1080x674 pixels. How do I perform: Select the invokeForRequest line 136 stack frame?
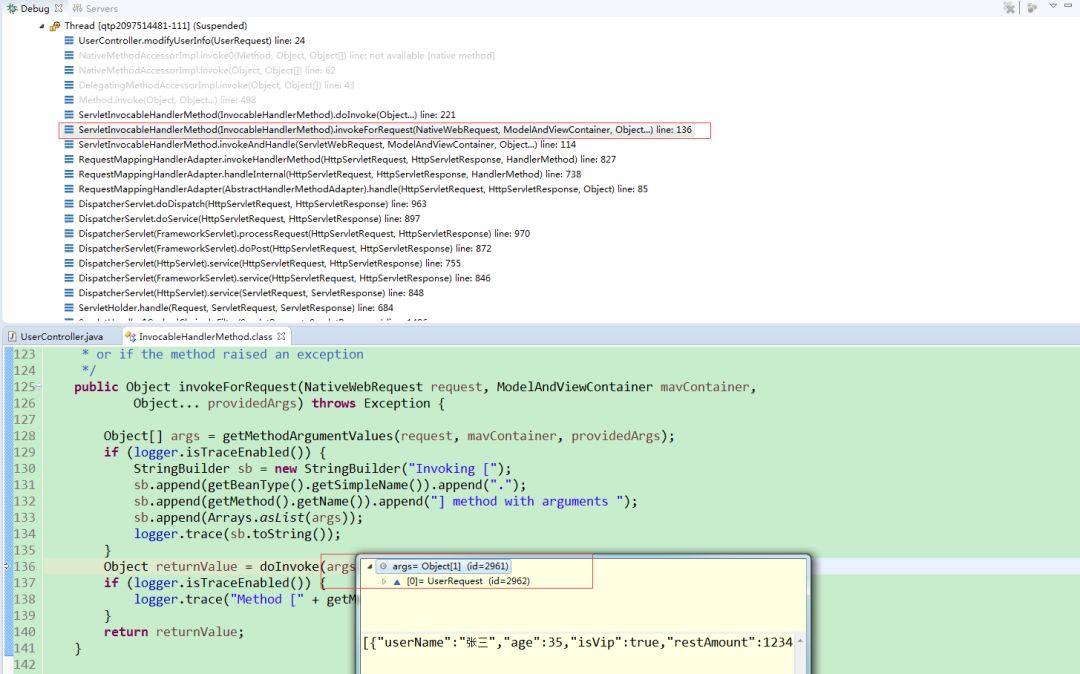[x=385, y=129]
